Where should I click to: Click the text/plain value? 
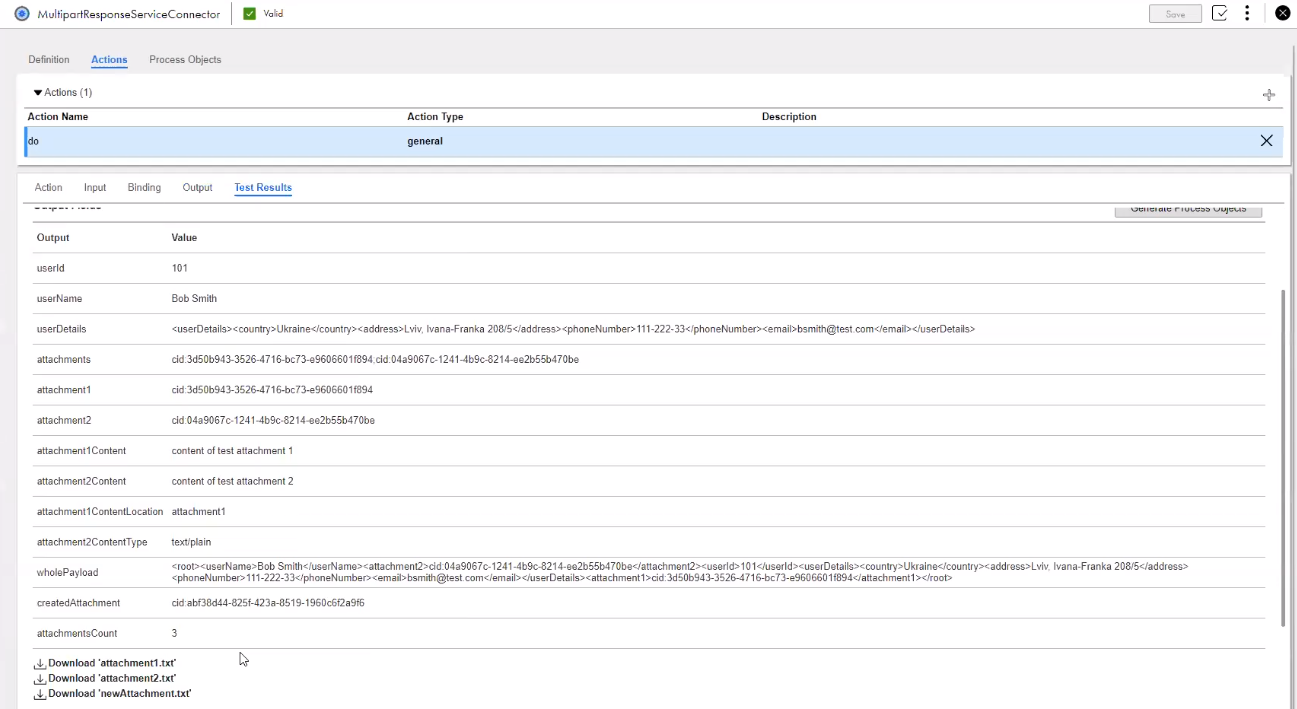click(192, 542)
